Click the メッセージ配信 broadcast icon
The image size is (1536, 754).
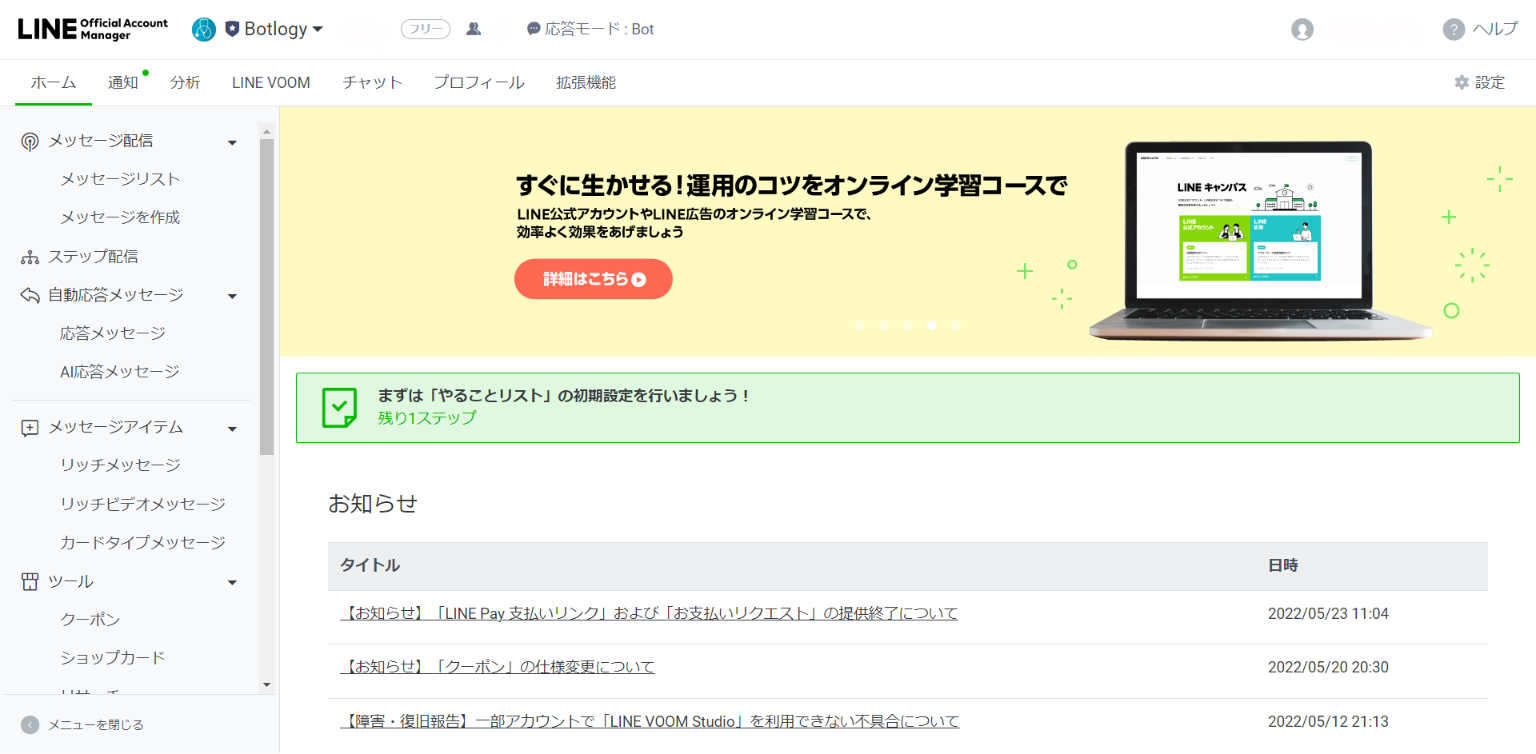coord(30,141)
